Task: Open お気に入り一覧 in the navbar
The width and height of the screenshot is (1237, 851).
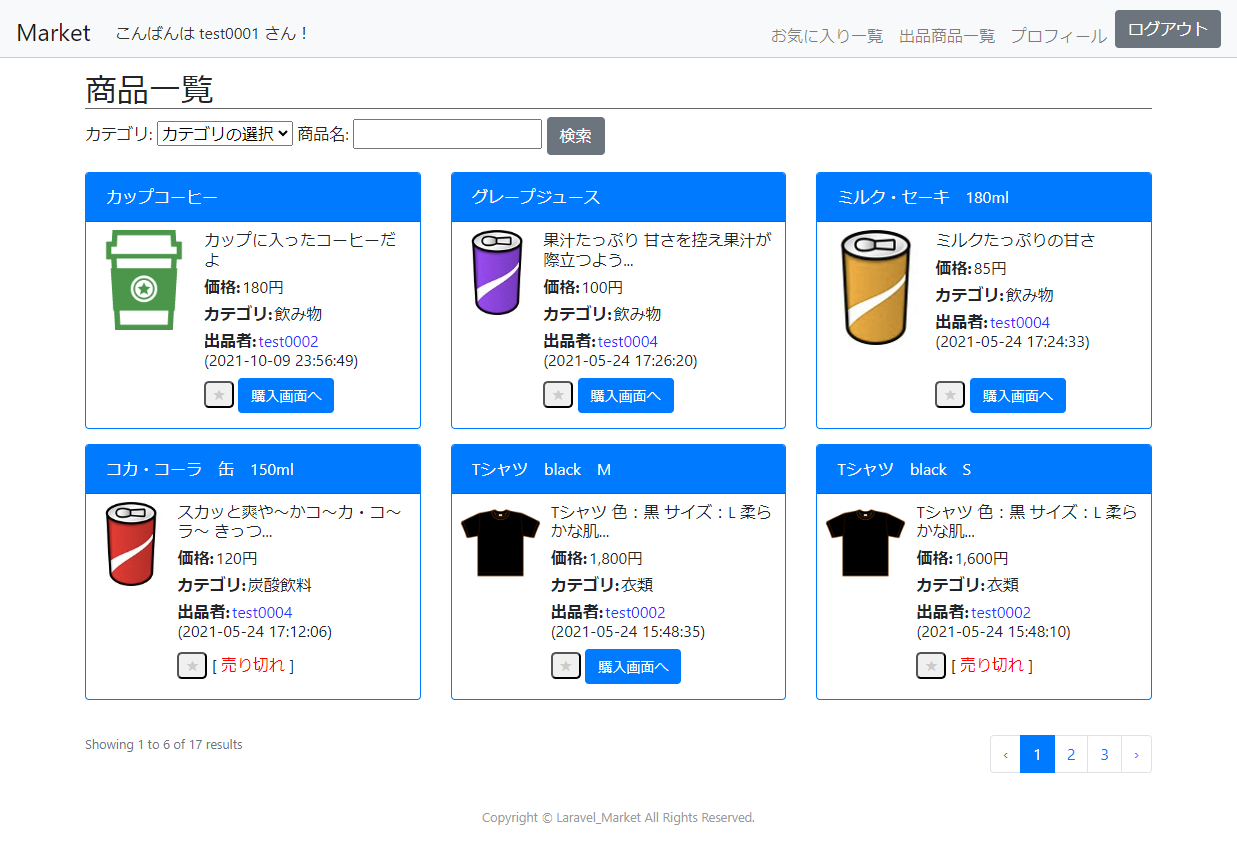Action: click(x=827, y=36)
